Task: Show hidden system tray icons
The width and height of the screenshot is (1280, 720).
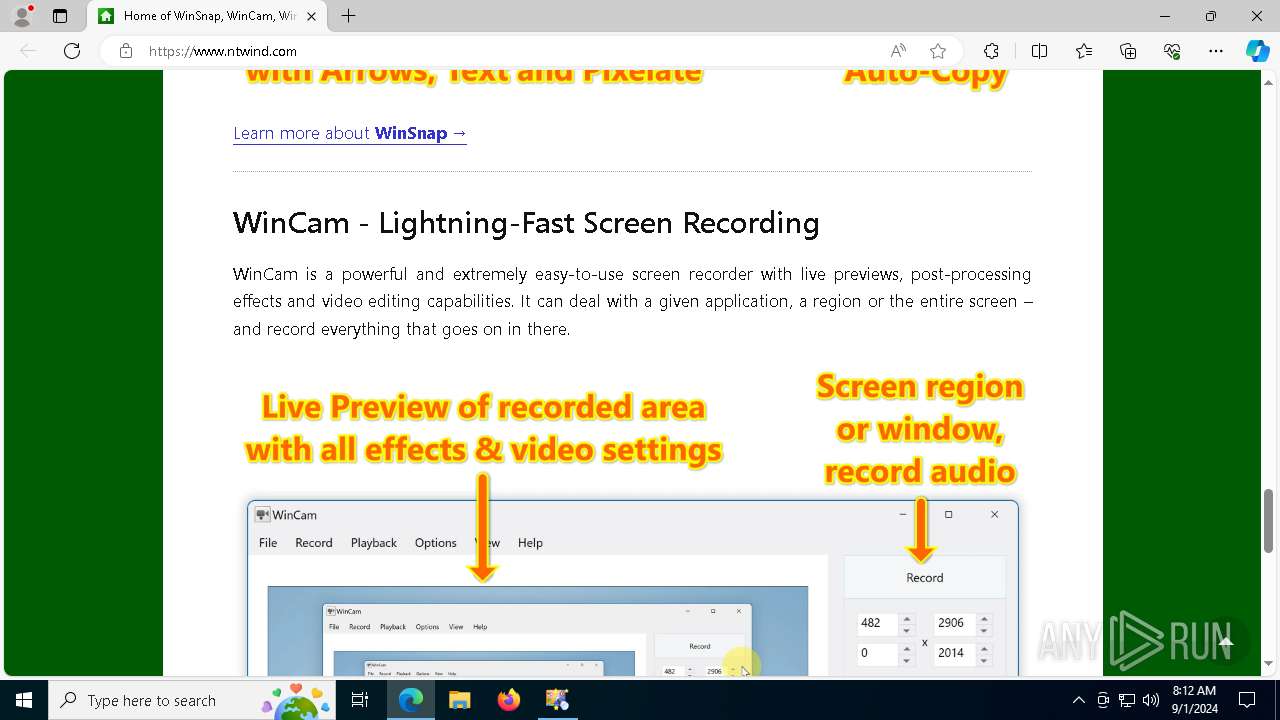Action: point(1078,700)
